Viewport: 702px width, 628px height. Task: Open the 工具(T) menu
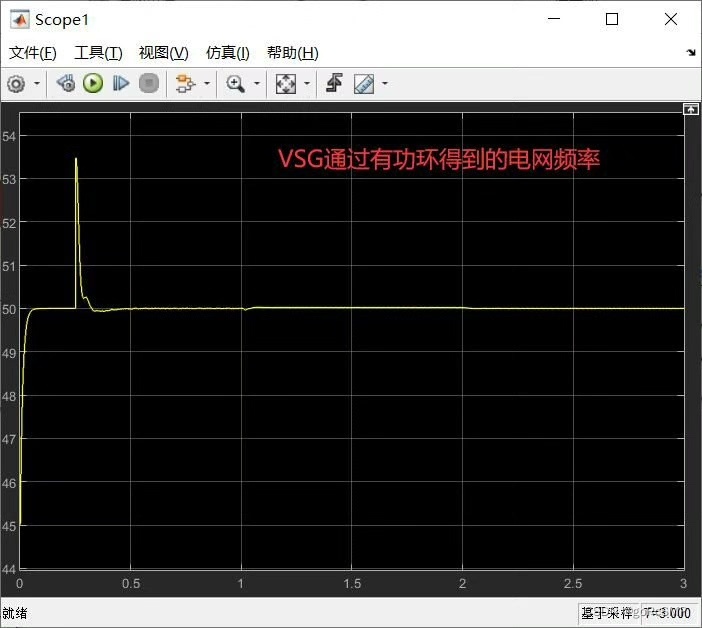coord(98,53)
